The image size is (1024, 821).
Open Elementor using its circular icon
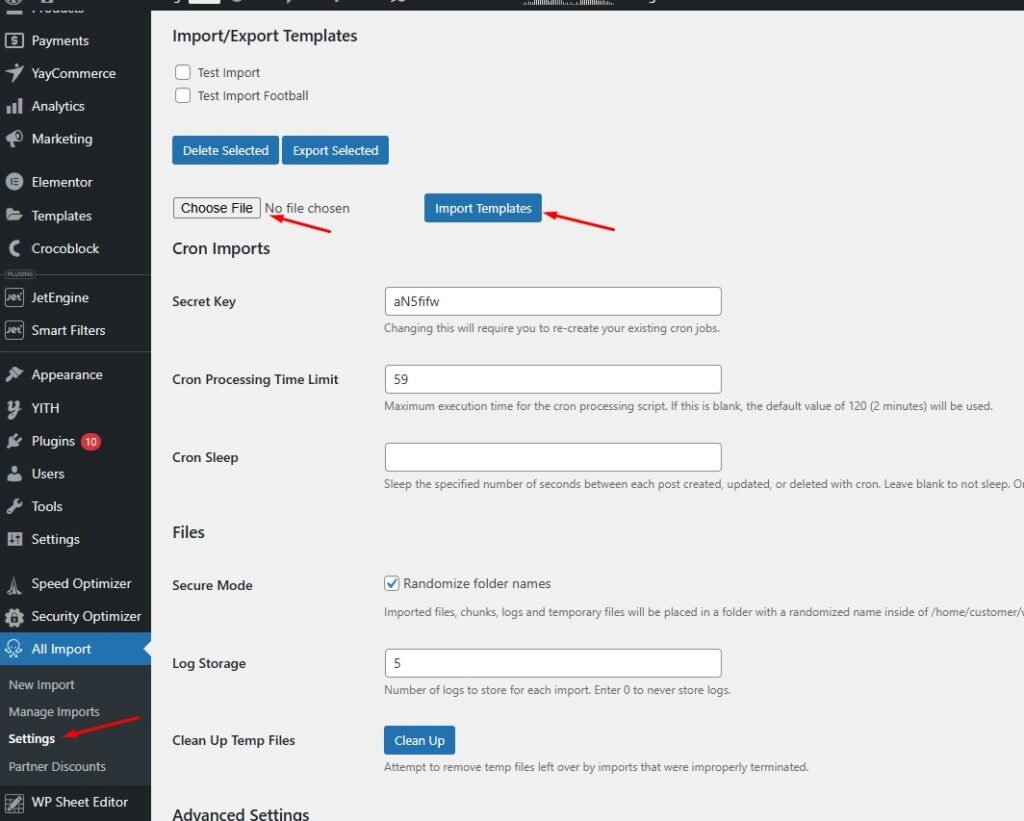tap(14, 182)
